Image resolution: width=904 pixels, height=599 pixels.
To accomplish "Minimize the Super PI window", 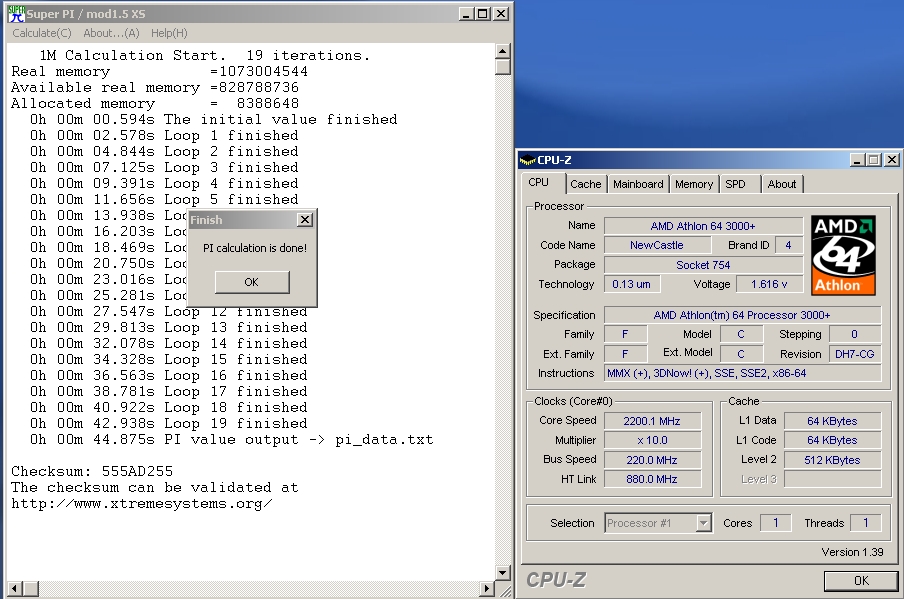I will coord(466,14).
